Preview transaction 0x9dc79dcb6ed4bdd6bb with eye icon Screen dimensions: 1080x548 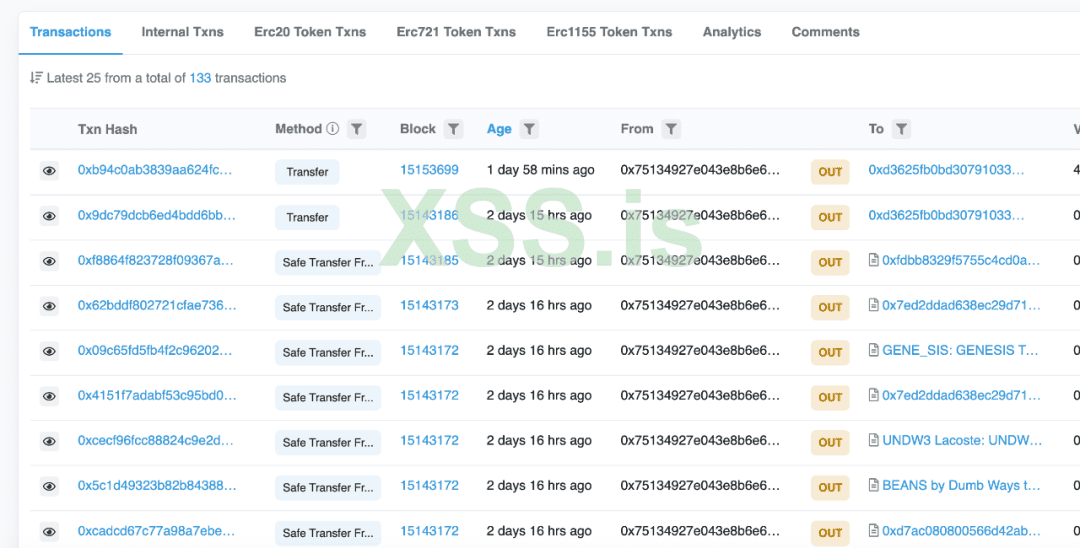(x=49, y=216)
